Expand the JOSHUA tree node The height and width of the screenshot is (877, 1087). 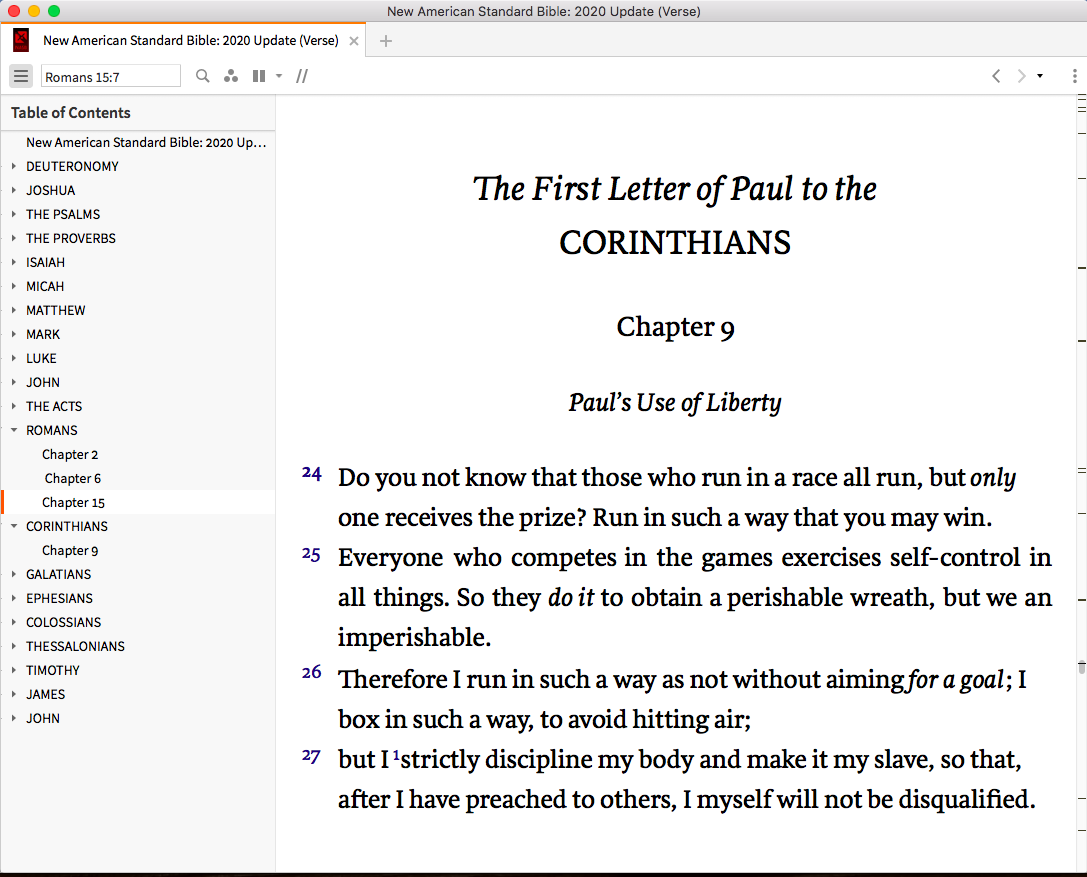tap(14, 190)
